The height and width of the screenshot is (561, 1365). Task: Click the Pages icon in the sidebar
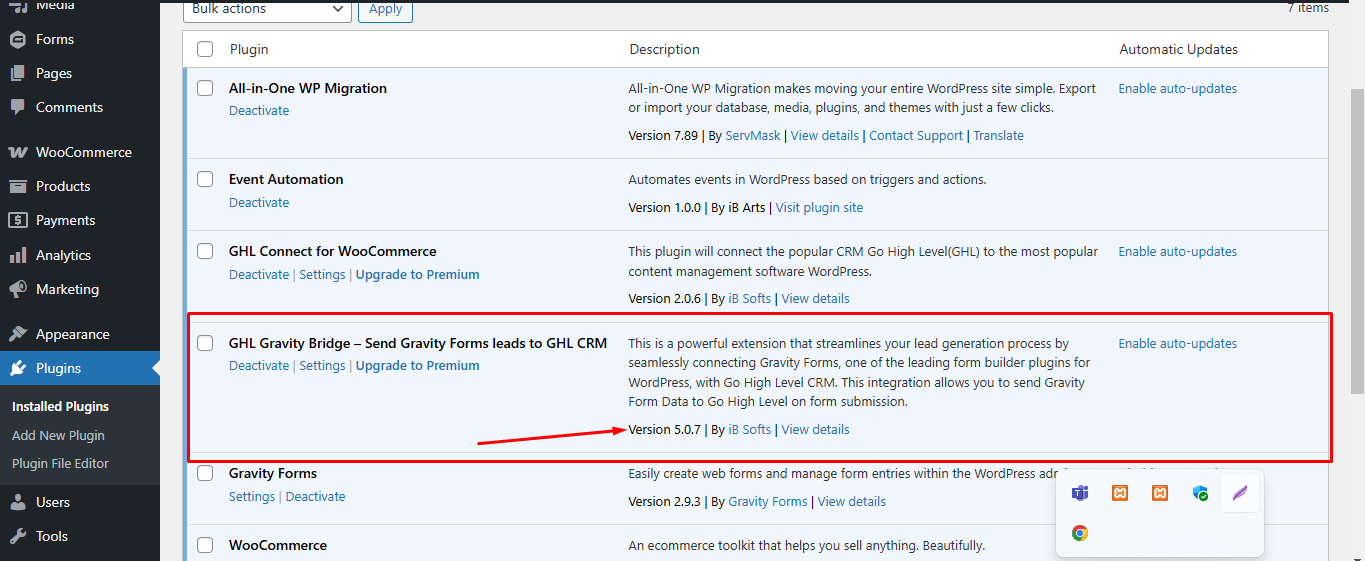click(18, 73)
